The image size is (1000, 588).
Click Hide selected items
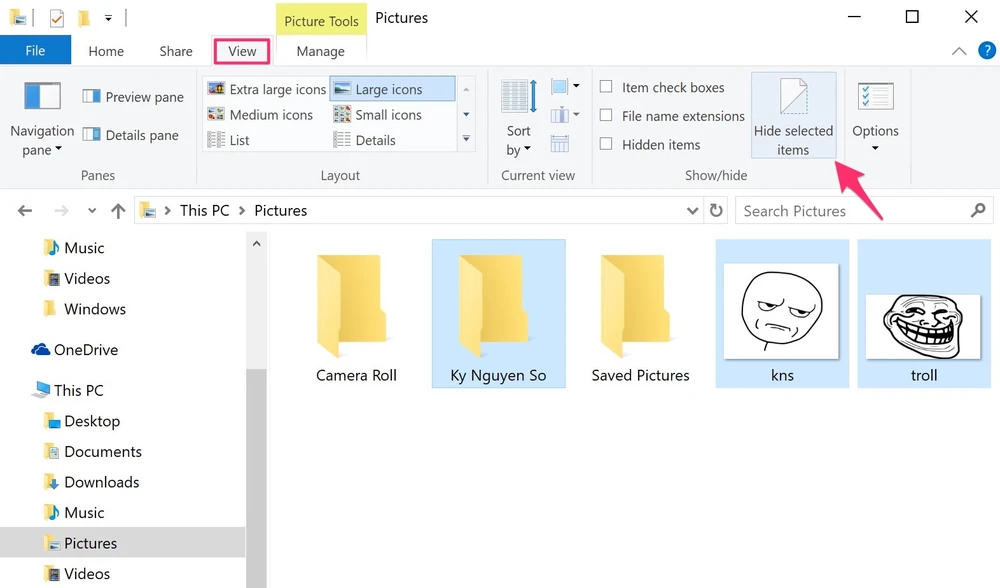793,114
